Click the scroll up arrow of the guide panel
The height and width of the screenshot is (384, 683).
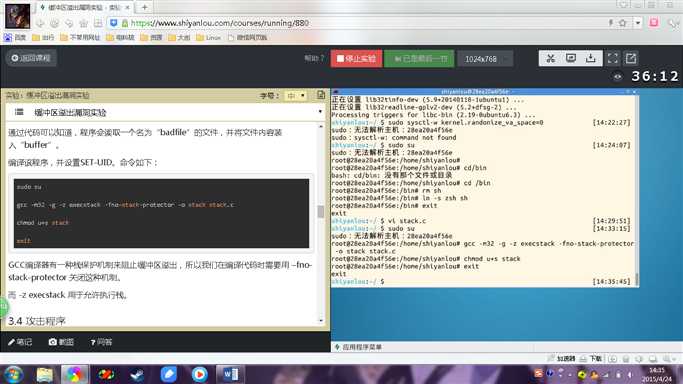click(321, 126)
